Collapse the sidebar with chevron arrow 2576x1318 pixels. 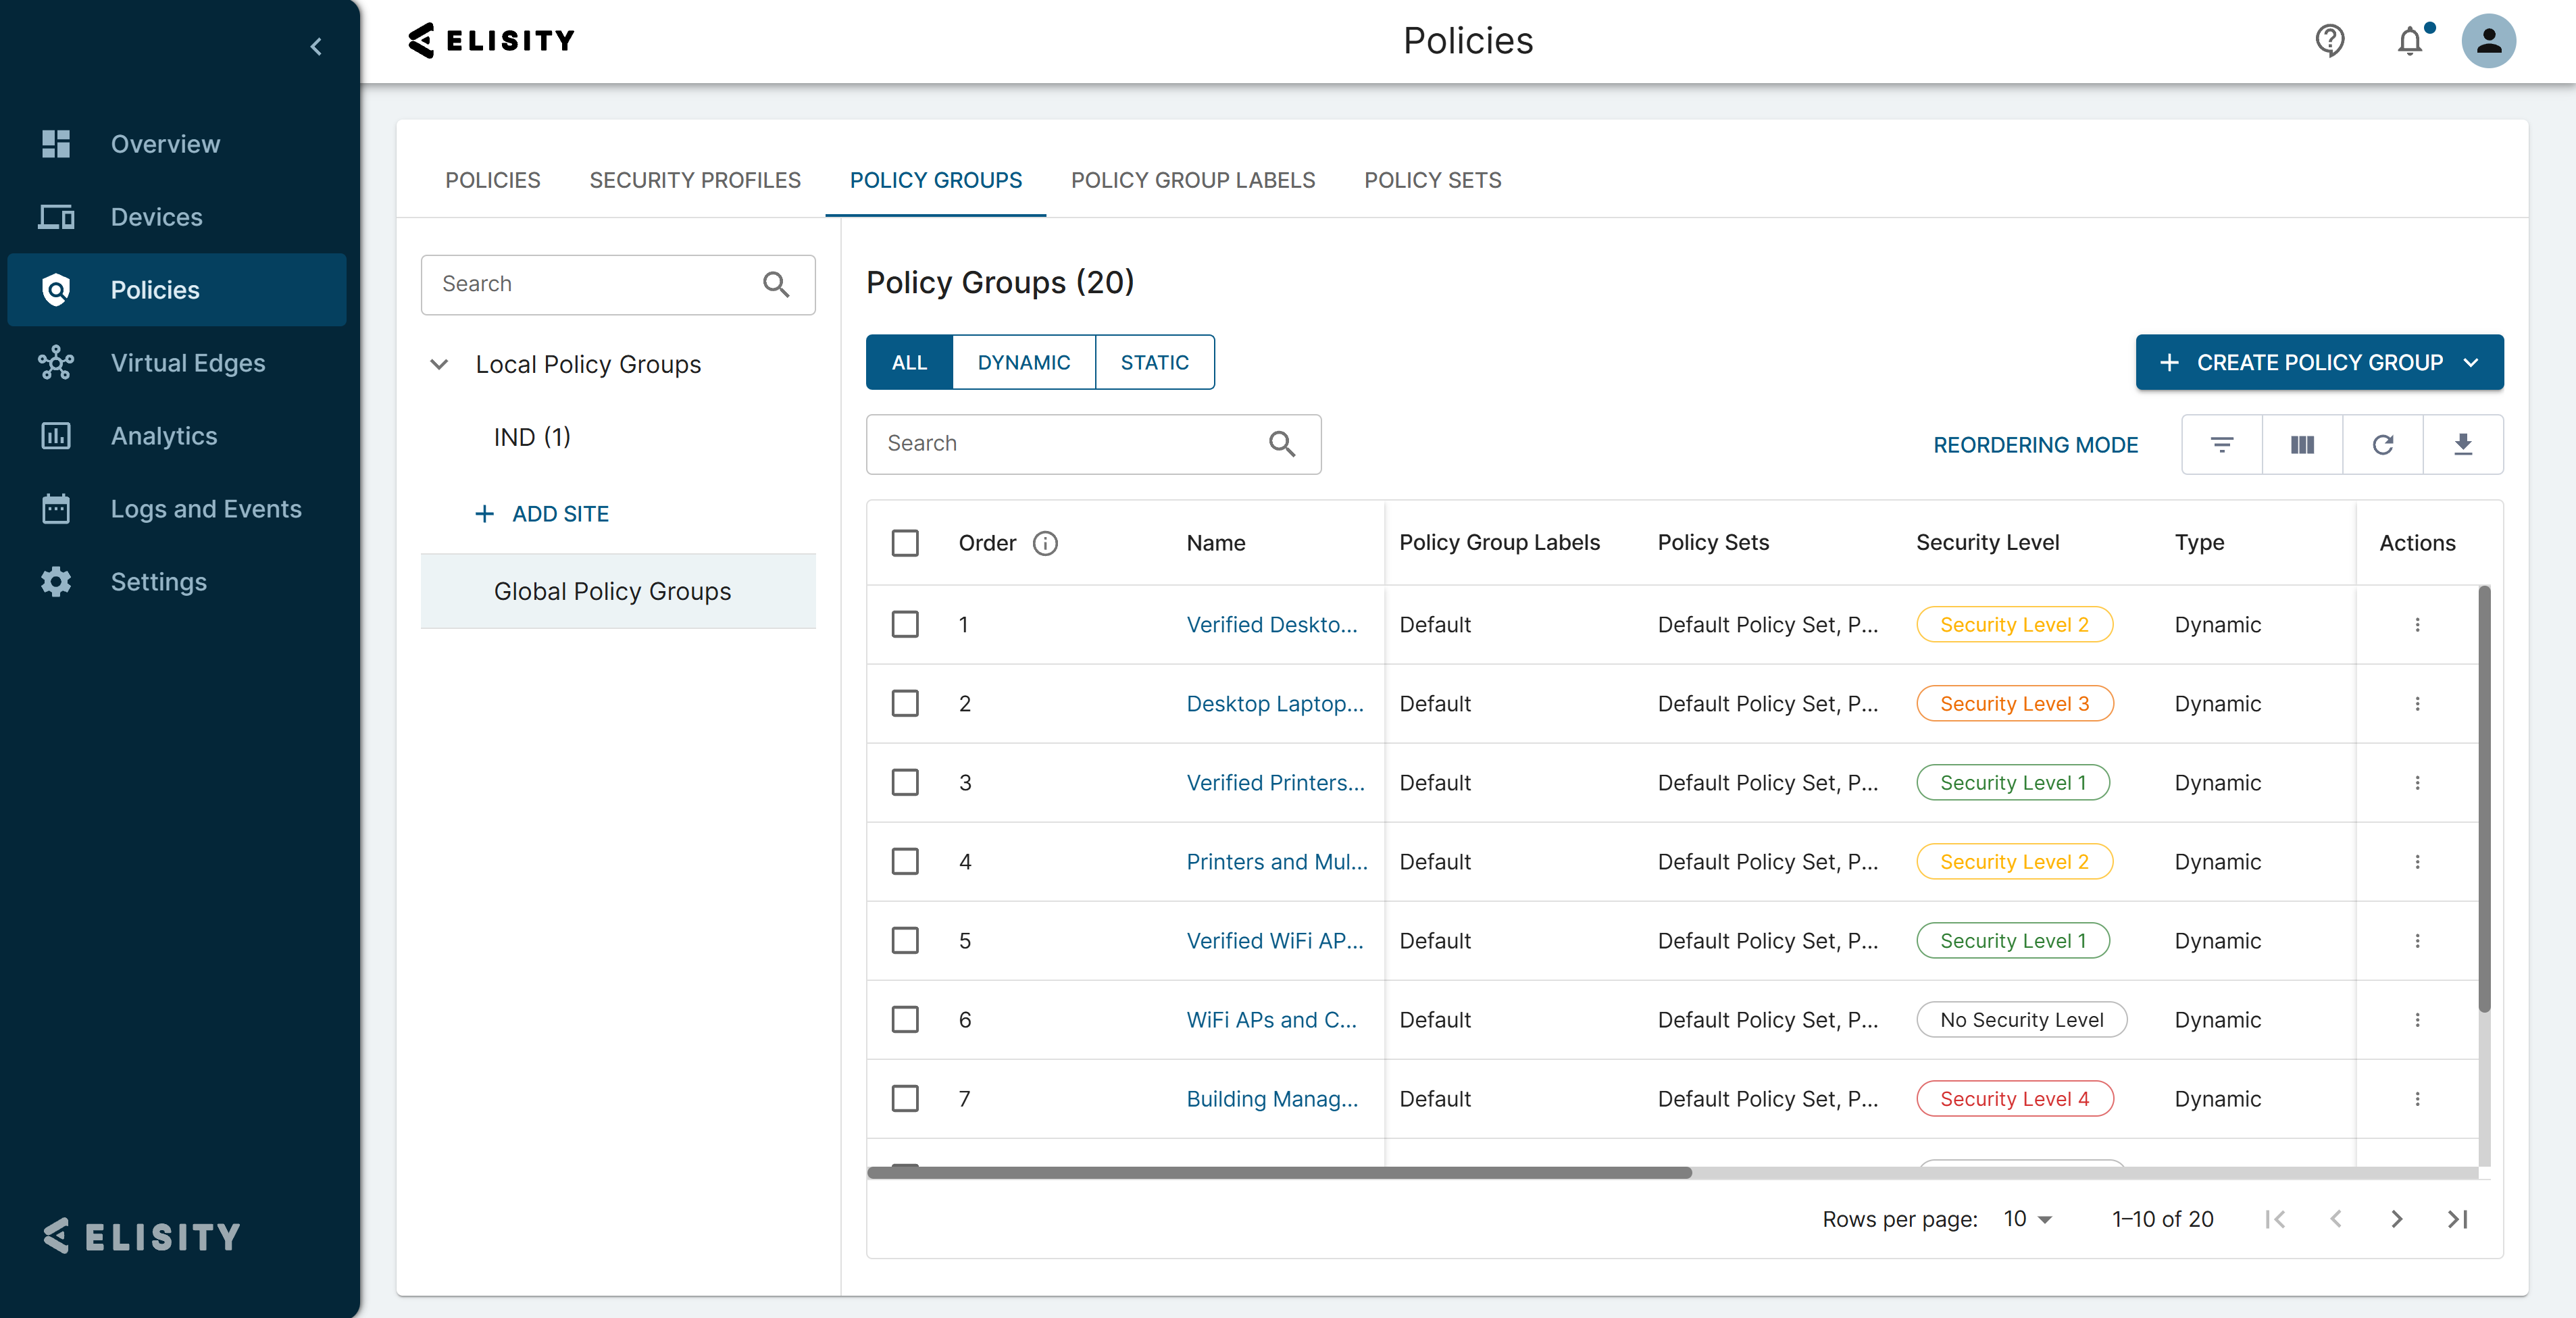point(316,46)
